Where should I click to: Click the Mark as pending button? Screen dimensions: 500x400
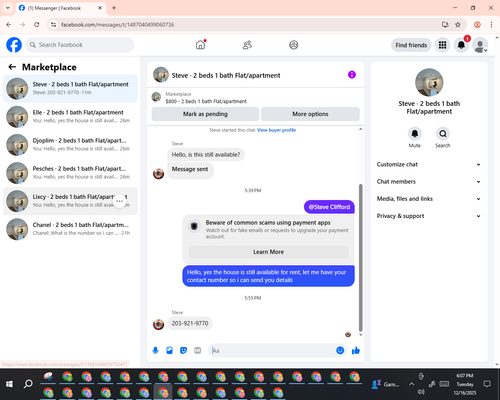(205, 114)
